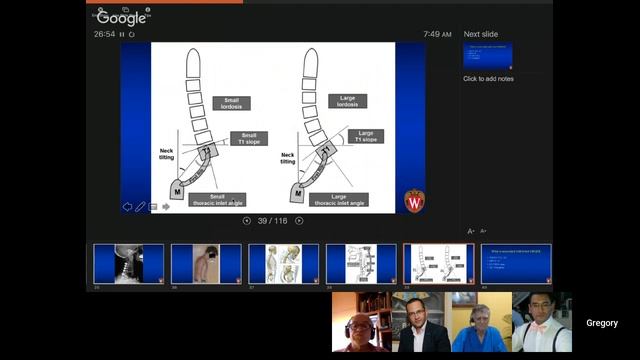Decrease the notes text size

(x=483, y=231)
